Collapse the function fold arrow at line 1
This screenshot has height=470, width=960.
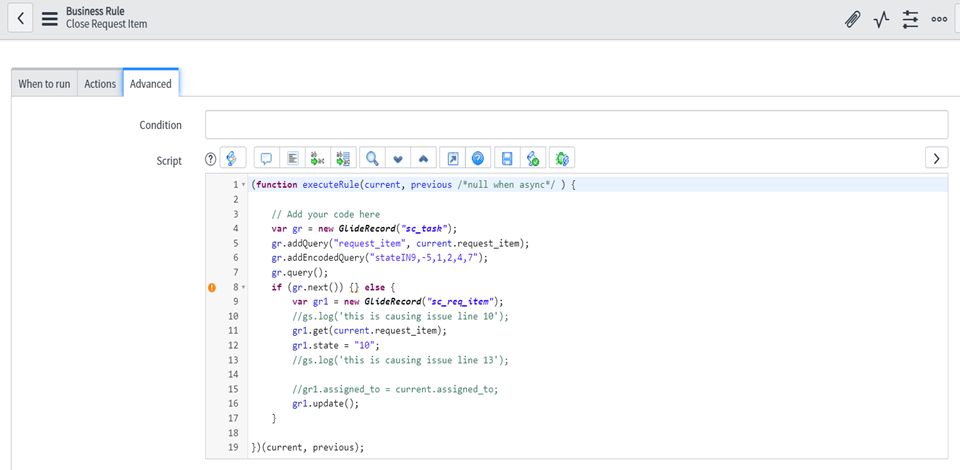[x=244, y=185]
